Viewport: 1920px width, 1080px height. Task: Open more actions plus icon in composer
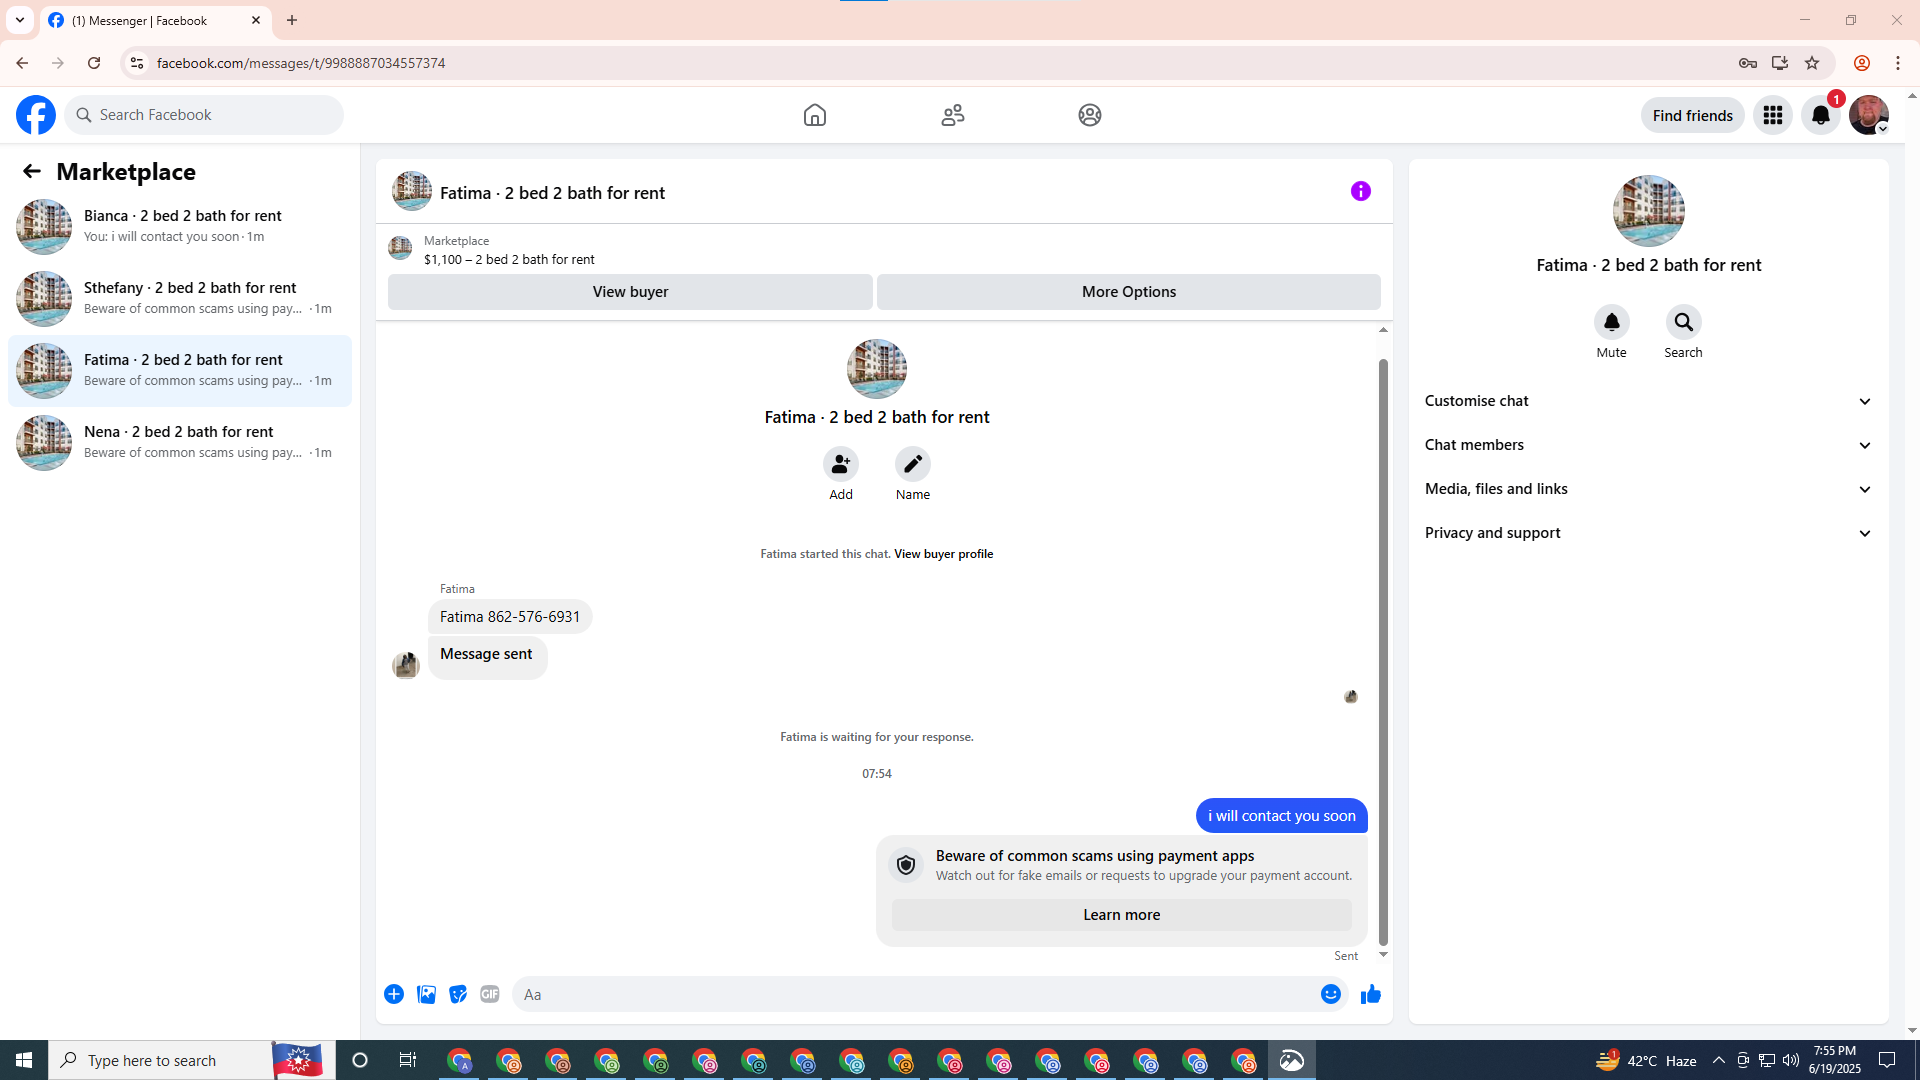pos(394,994)
